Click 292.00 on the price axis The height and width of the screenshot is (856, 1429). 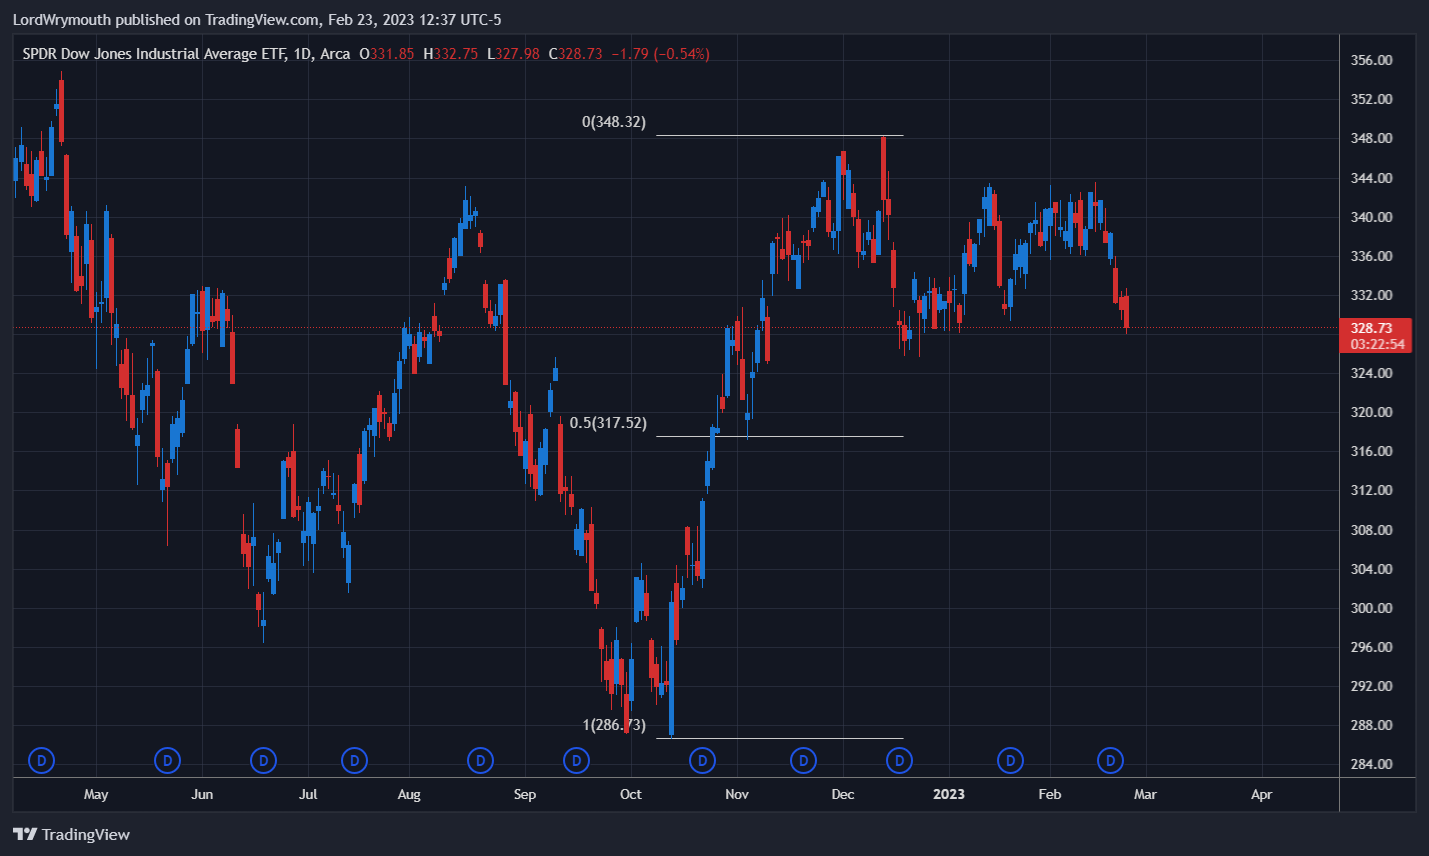click(x=1371, y=686)
